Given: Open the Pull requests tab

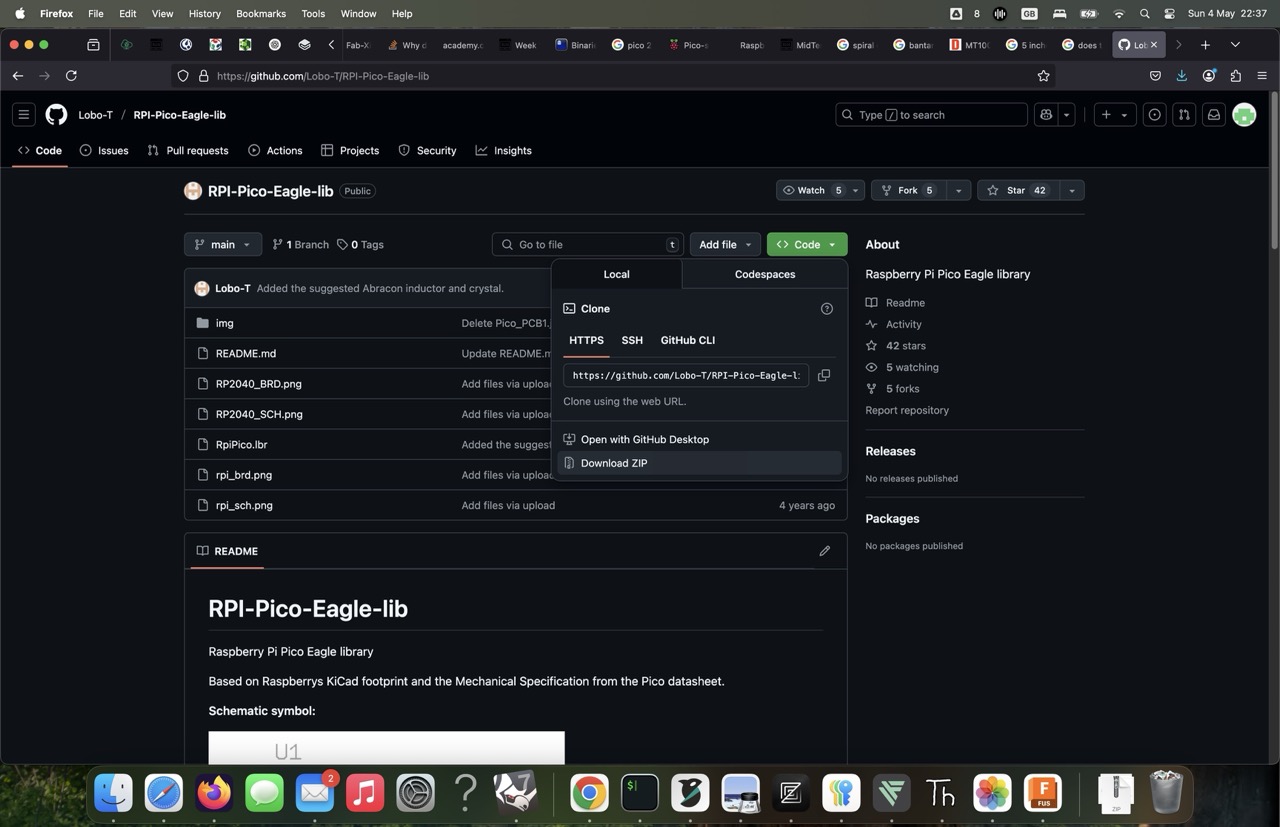Looking at the screenshot, I should coord(188,150).
